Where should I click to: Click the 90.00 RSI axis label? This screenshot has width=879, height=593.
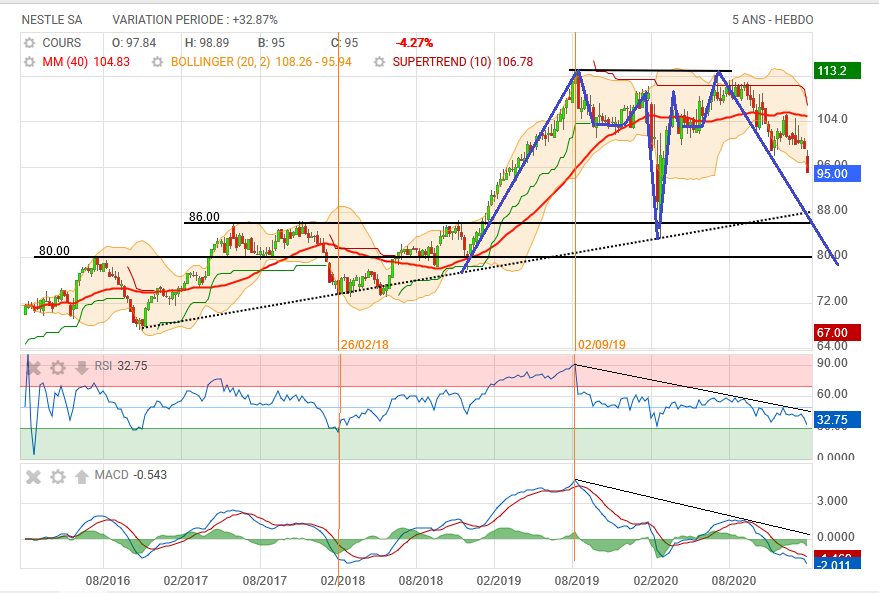coord(832,363)
